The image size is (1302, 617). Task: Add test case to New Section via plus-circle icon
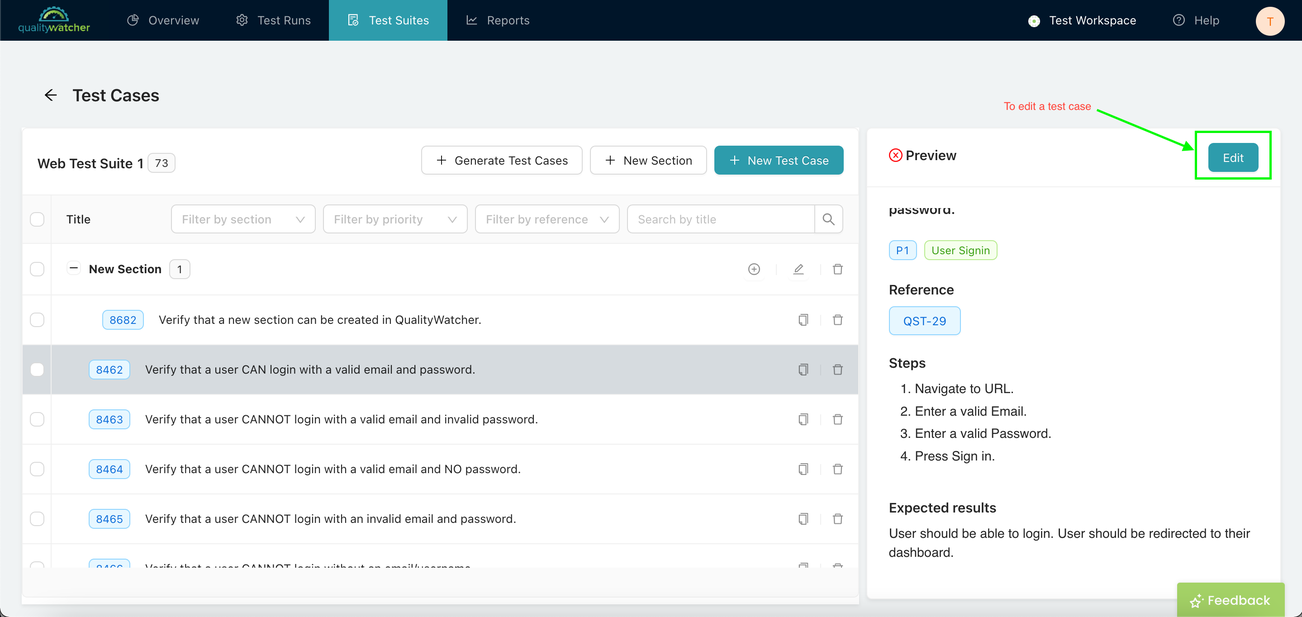[x=754, y=269]
